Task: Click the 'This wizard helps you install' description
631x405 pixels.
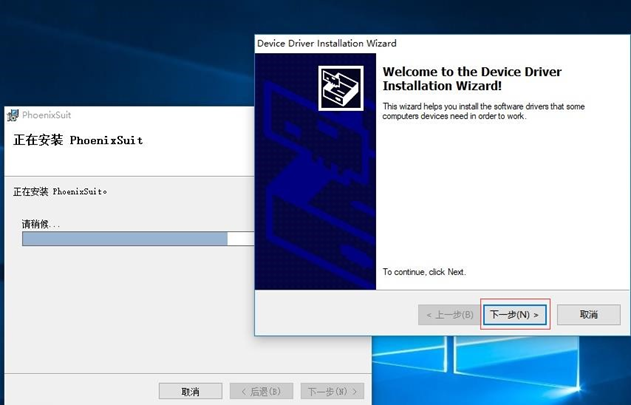Action: pos(483,111)
